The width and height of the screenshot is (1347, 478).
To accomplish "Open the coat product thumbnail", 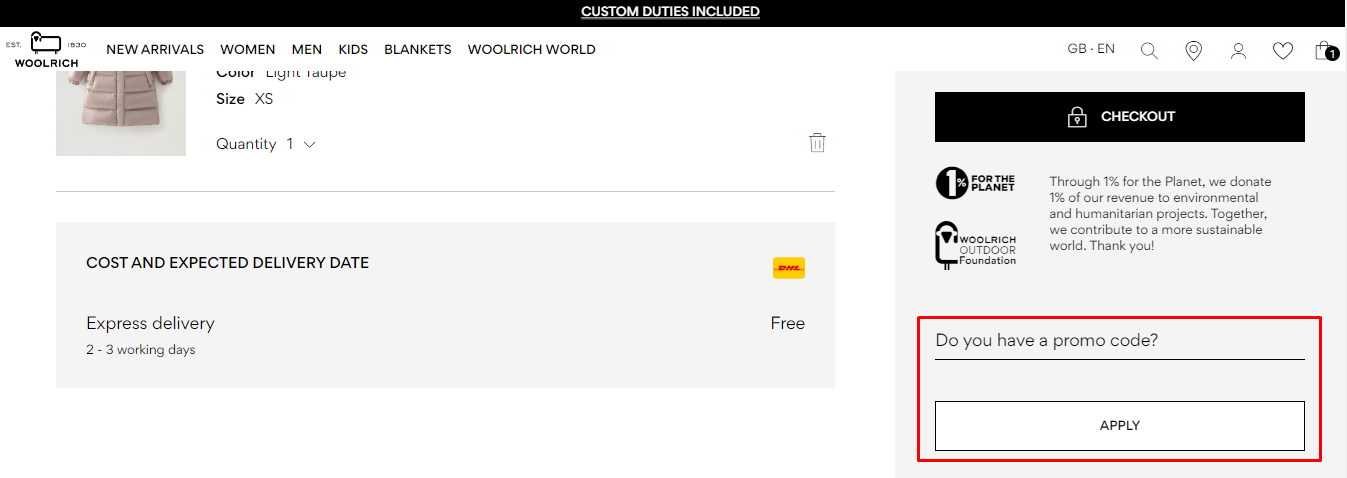I will (121, 113).
